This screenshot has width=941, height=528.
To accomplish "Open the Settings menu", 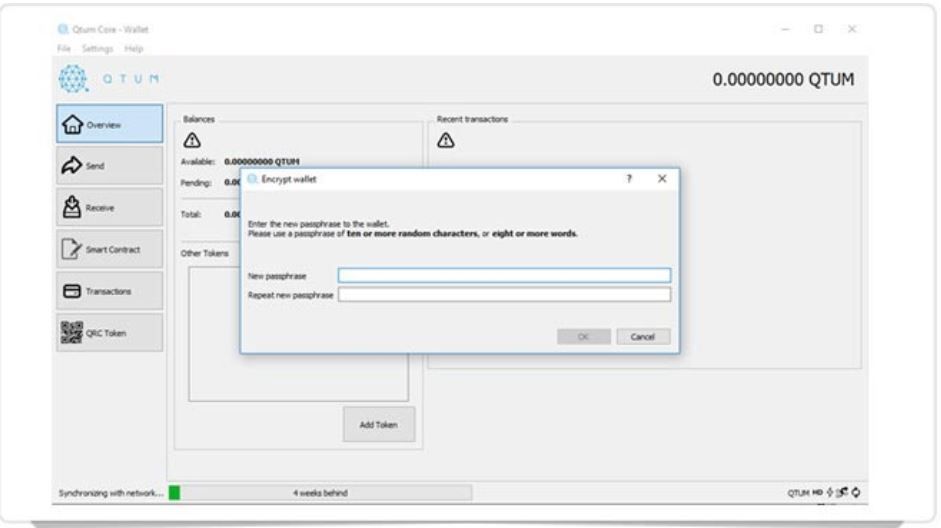I will [97, 49].
